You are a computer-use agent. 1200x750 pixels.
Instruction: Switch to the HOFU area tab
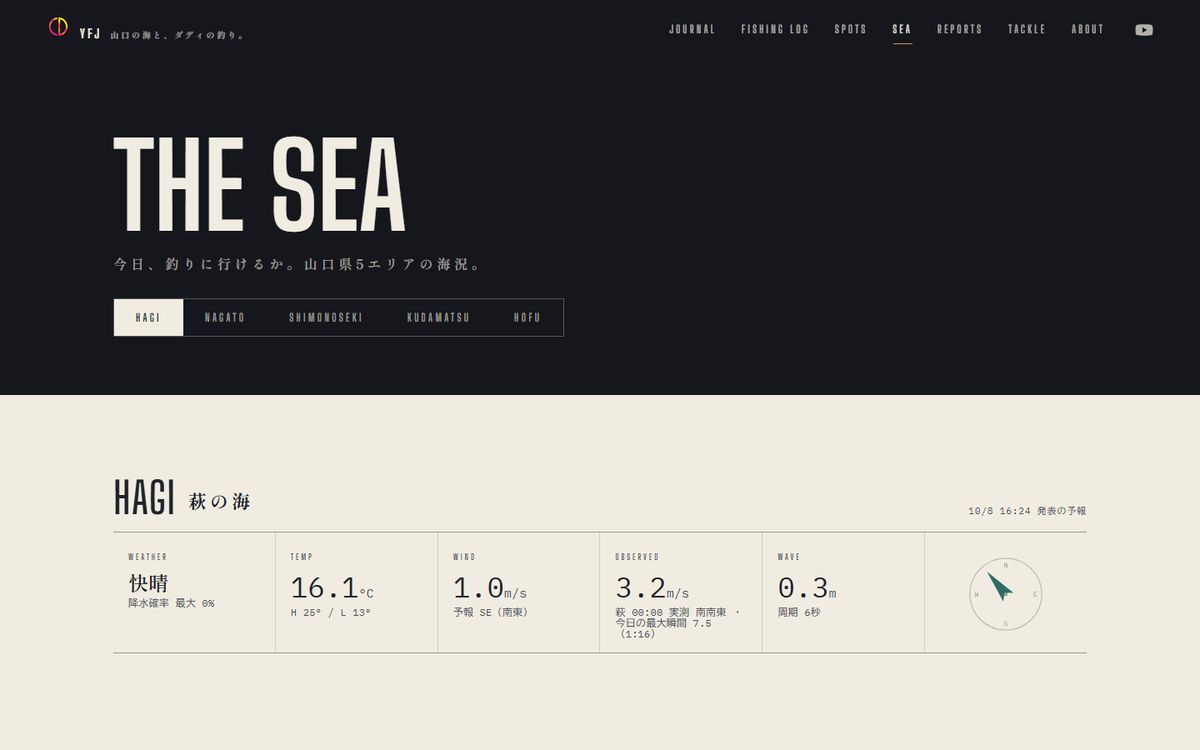tap(527, 317)
